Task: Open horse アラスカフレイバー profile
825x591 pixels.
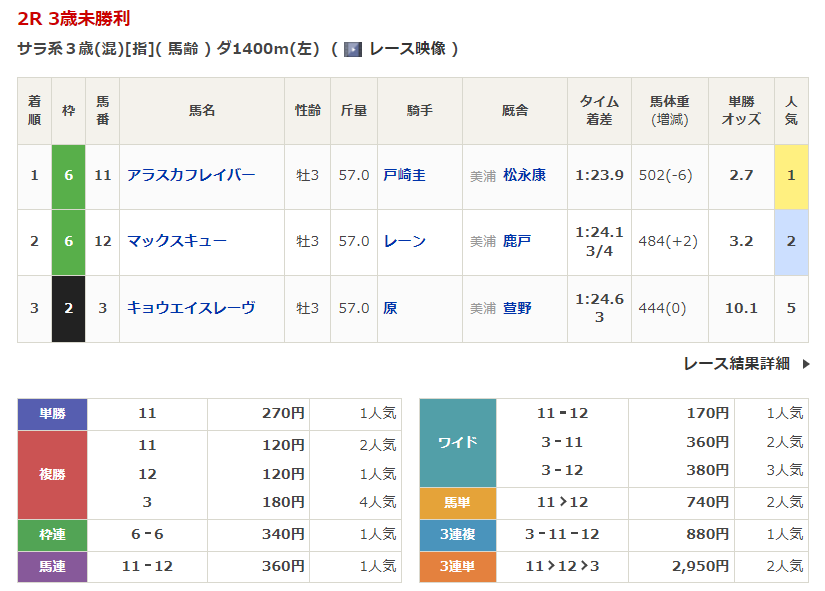Action: point(191,175)
